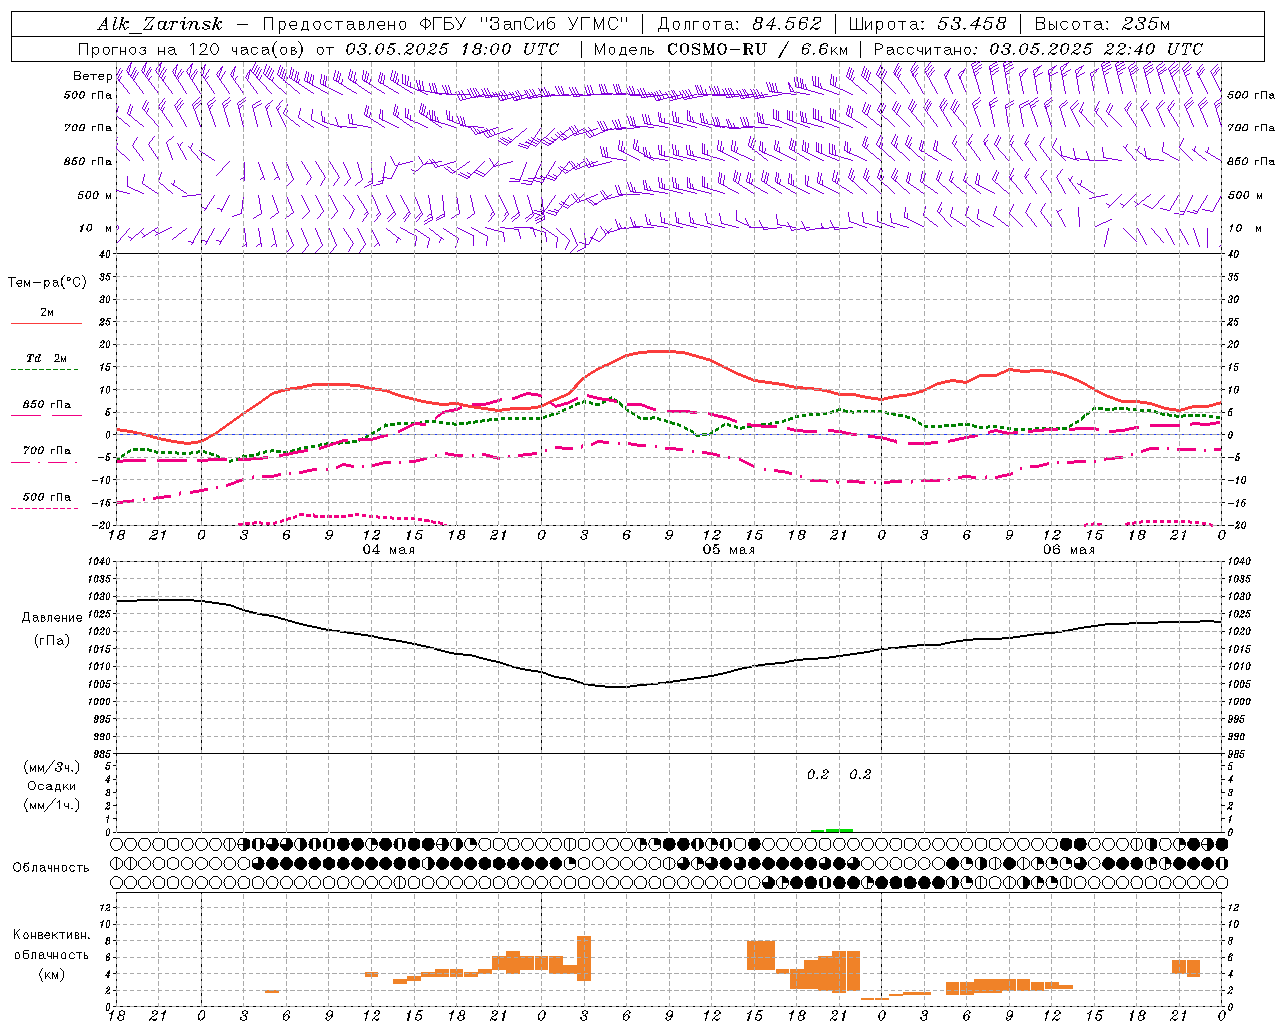Select the "Облачность" cloudiness label
Viewport: 1280px width, 1024px height.
(x=51, y=867)
